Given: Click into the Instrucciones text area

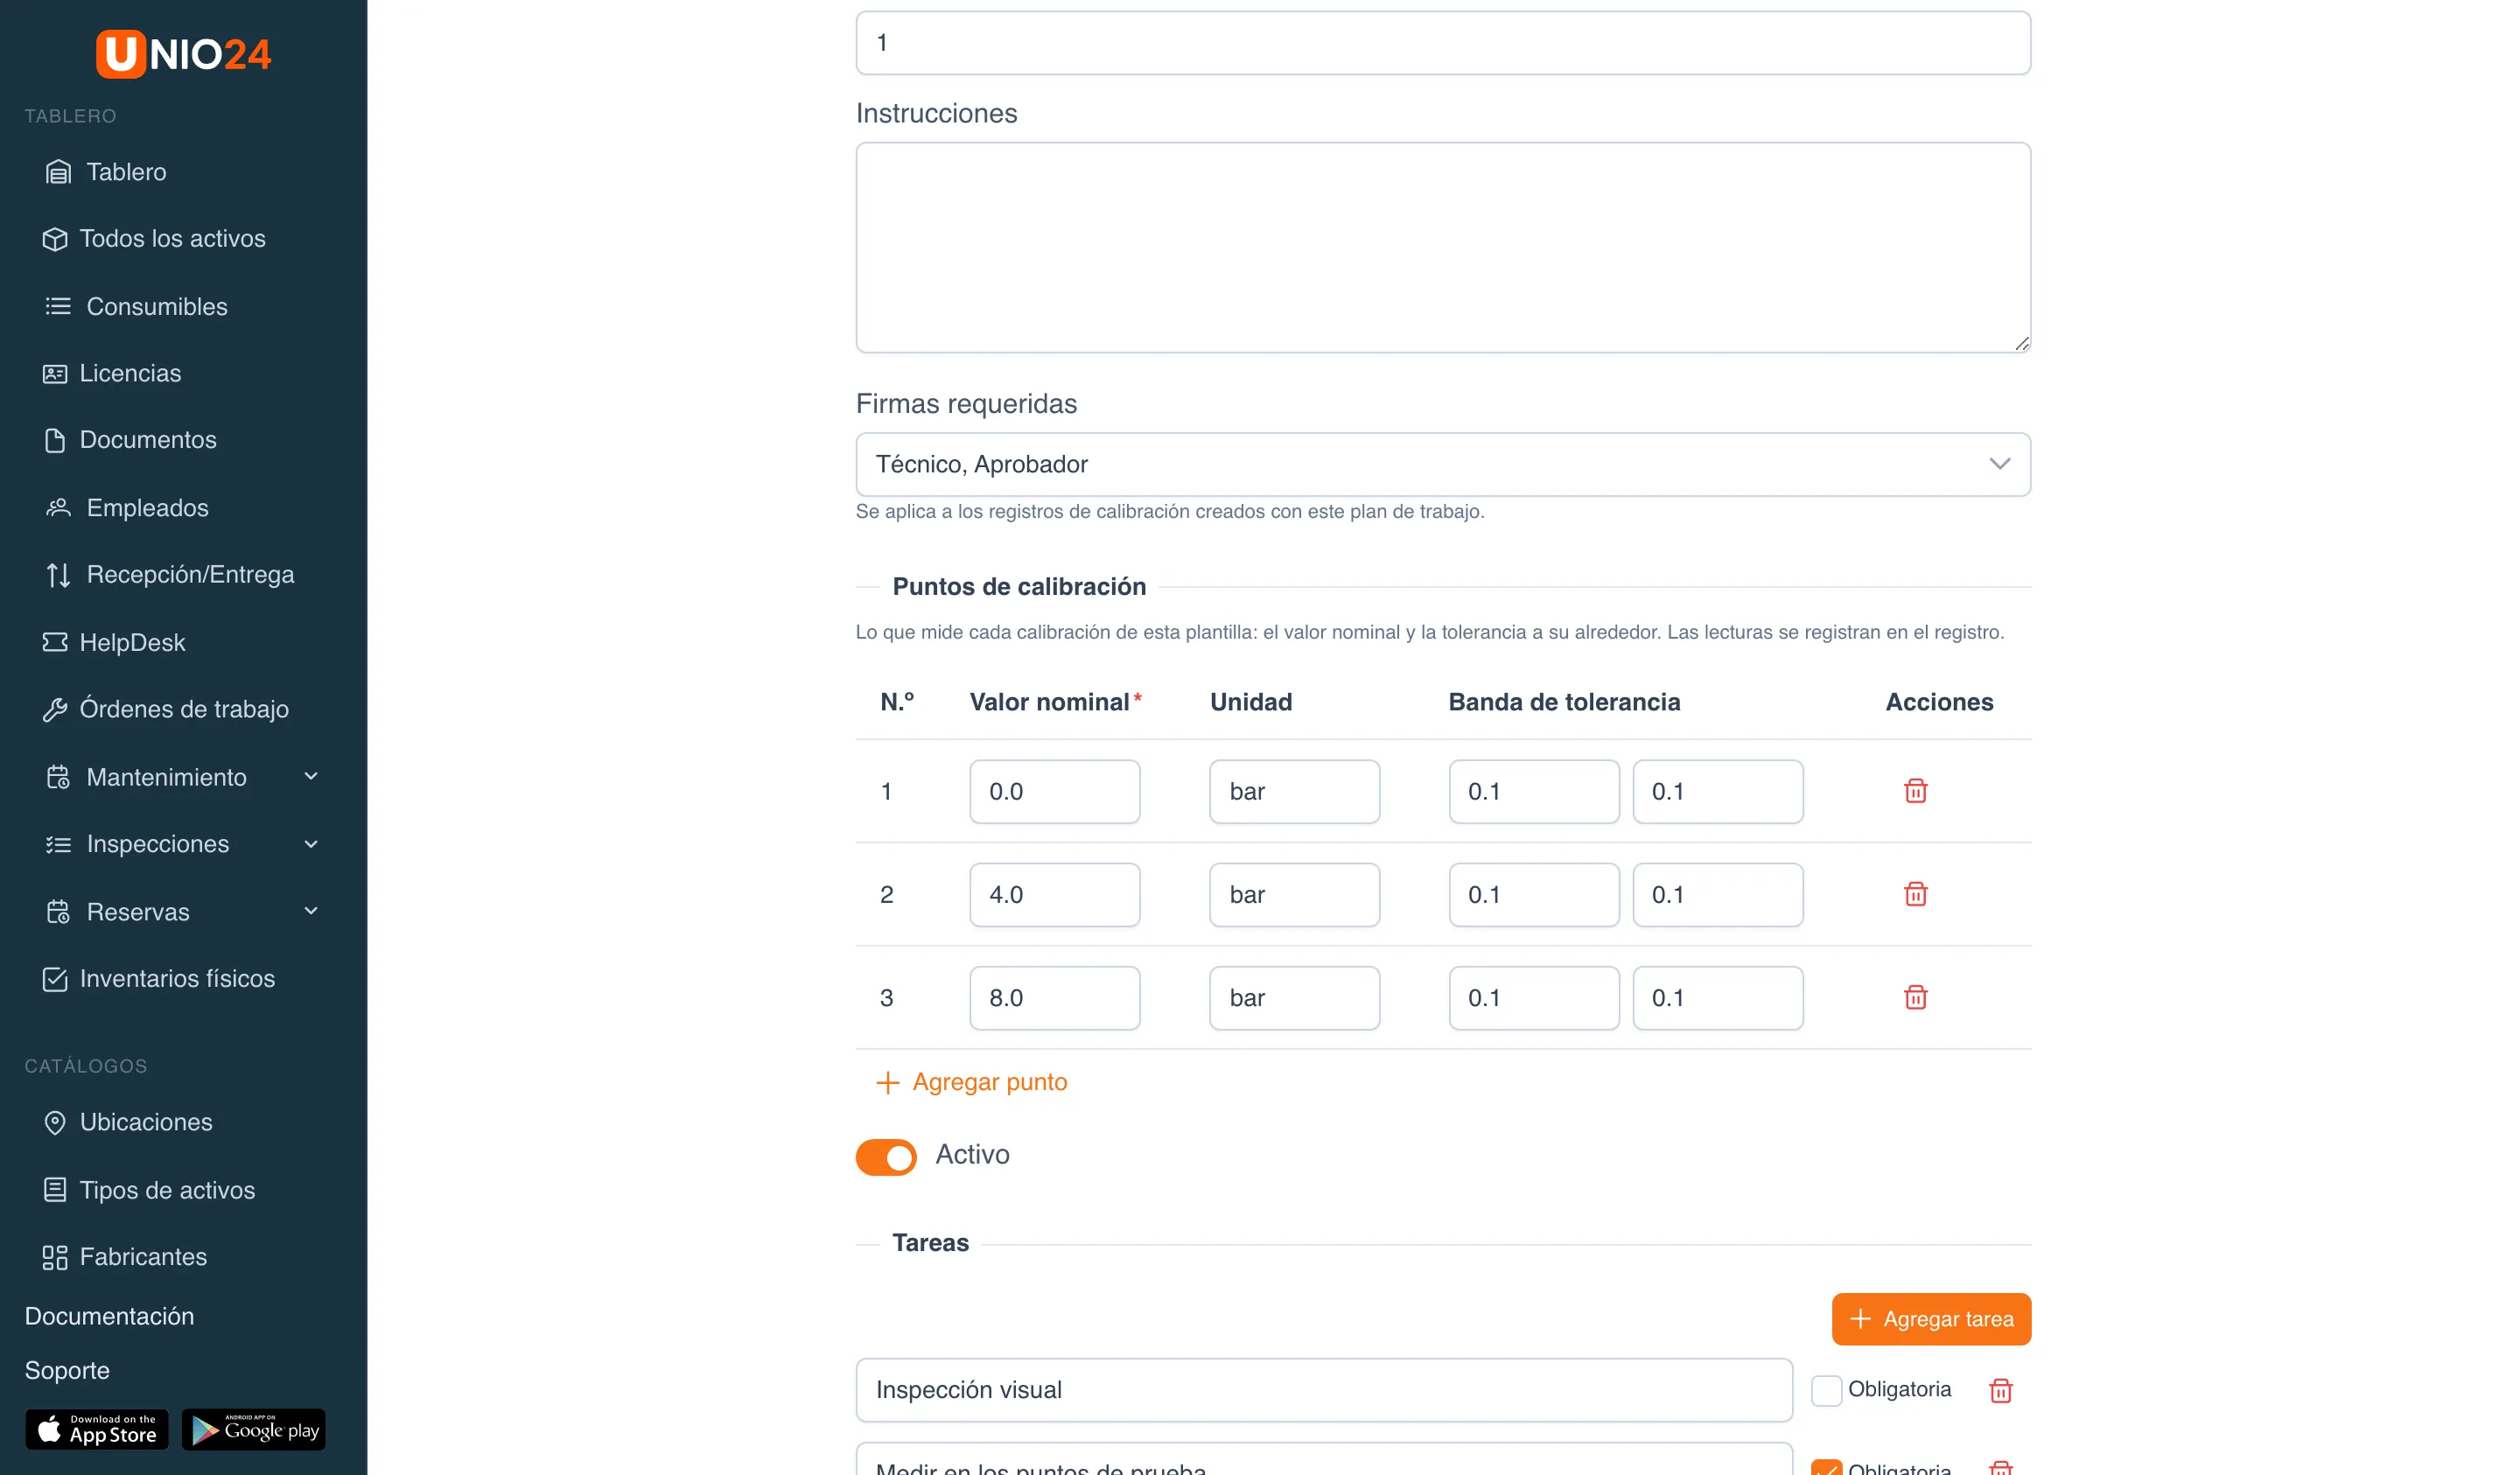Looking at the screenshot, I should [x=1443, y=248].
